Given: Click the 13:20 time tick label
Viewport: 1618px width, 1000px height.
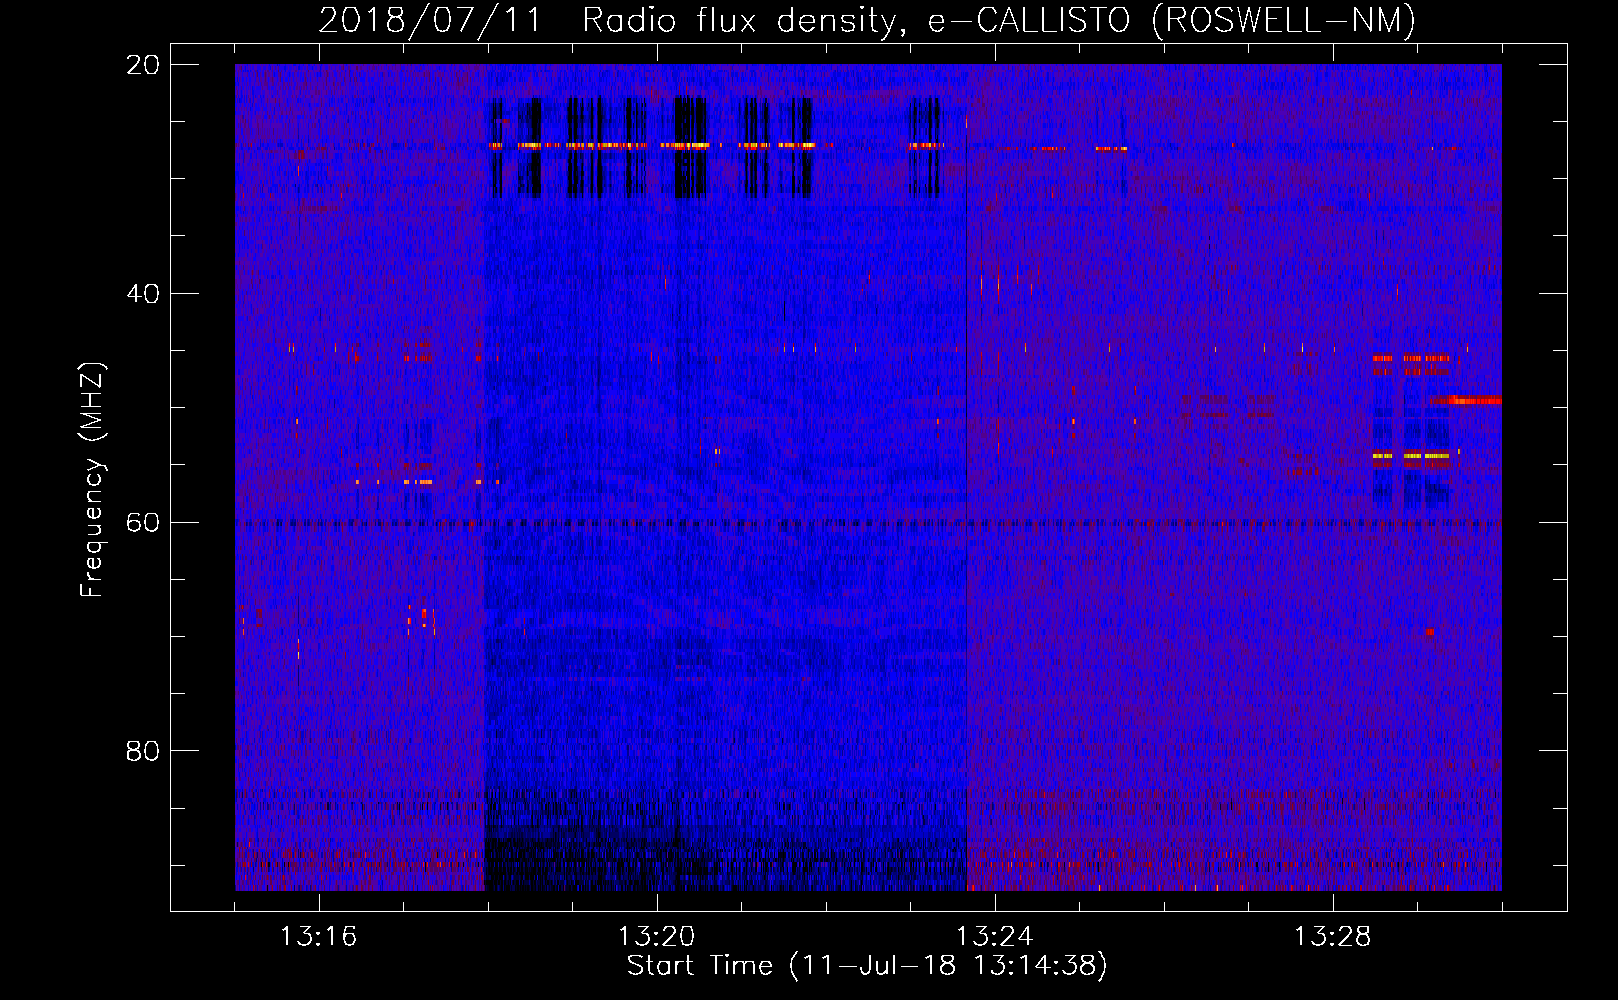Looking at the screenshot, I should pos(656,937).
